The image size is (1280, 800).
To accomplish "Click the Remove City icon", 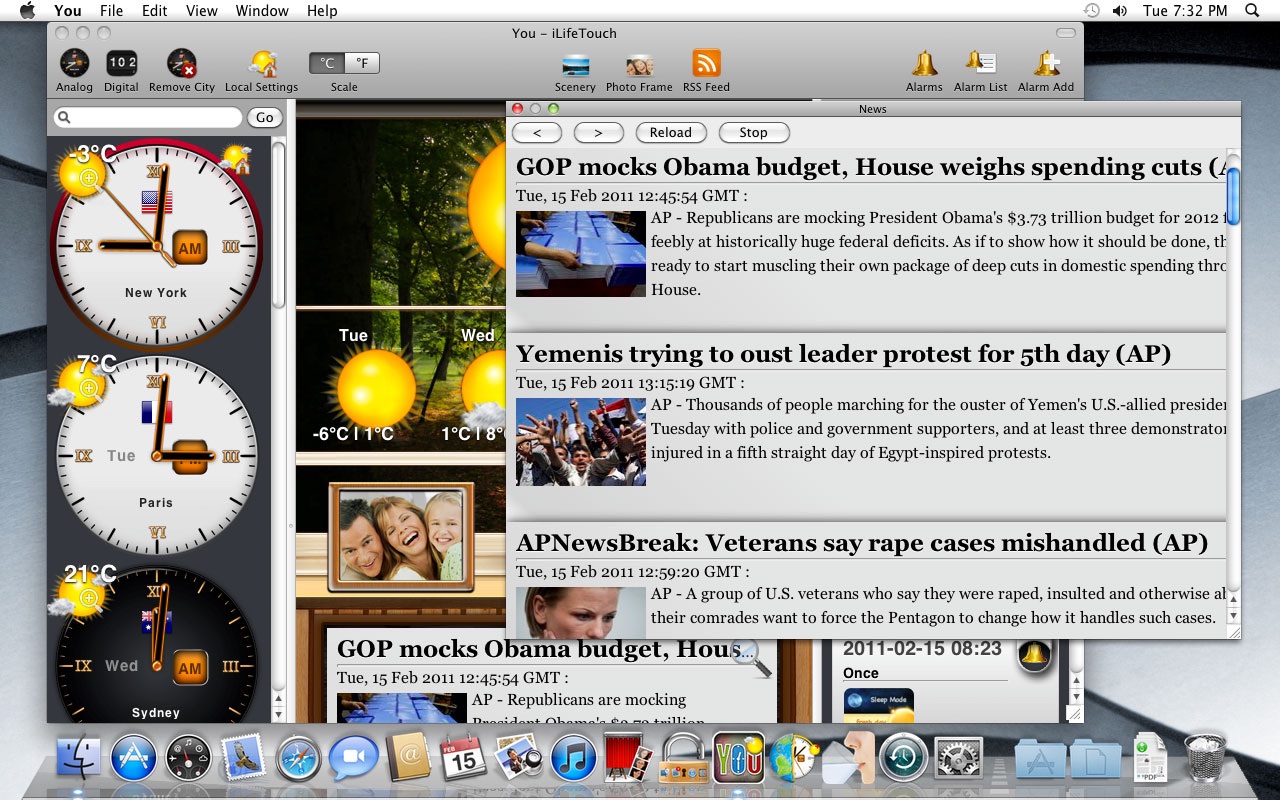I will tap(182, 64).
